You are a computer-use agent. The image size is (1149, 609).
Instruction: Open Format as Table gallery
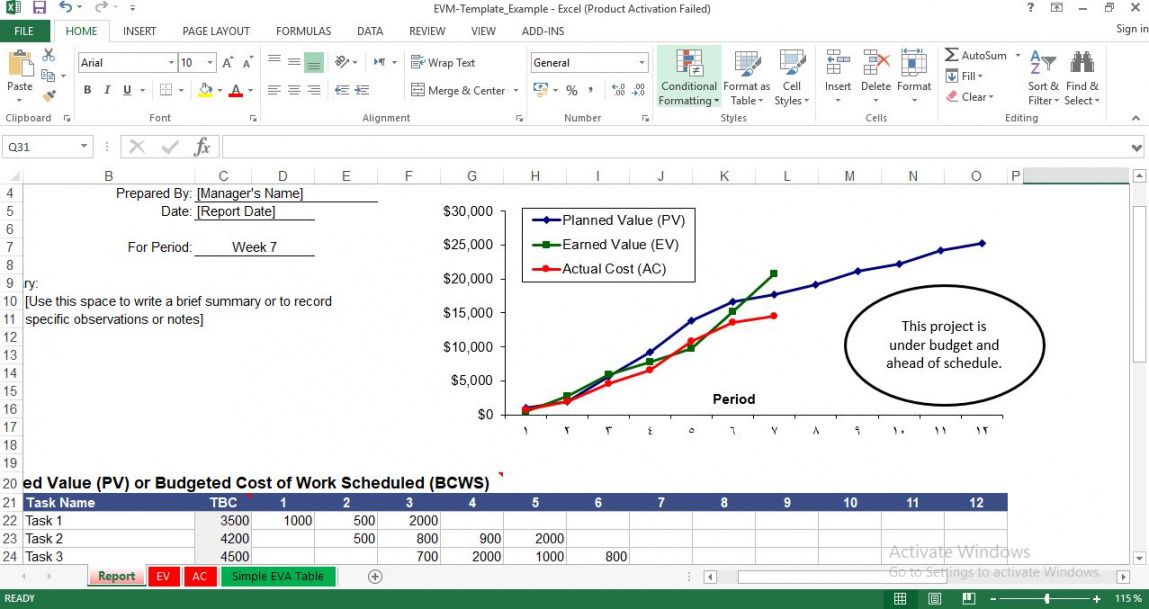747,78
